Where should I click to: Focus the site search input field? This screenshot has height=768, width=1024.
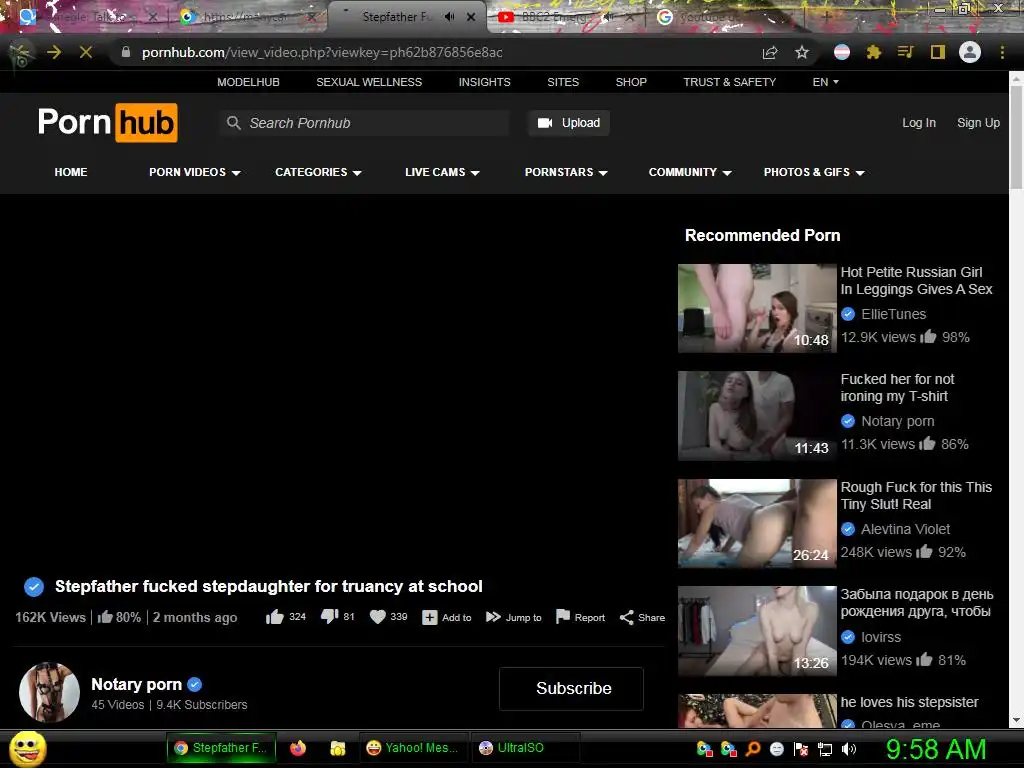click(364, 123)
